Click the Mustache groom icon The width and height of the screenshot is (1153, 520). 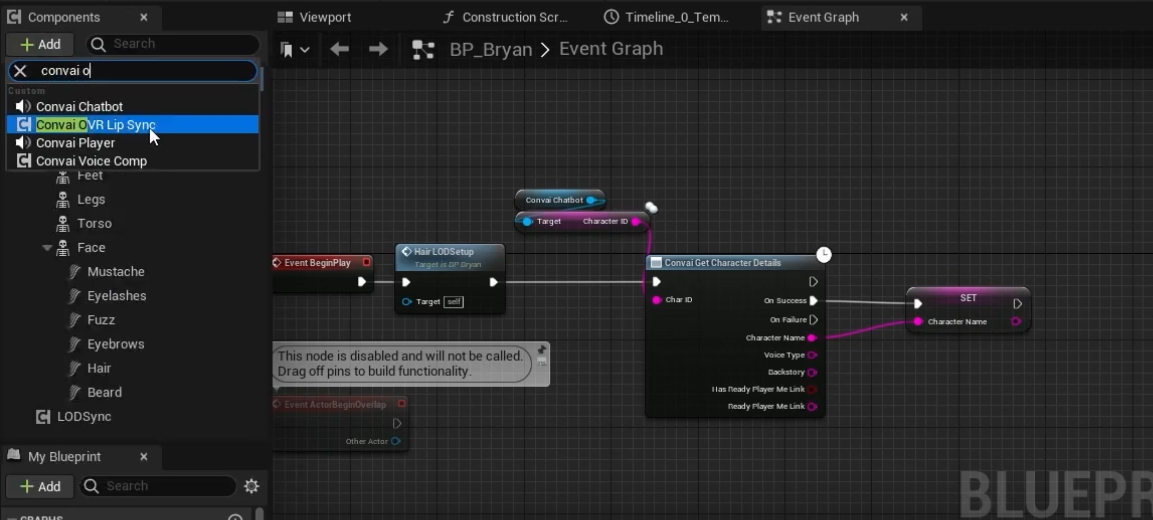pyautogui.click(x=74, y=272)
